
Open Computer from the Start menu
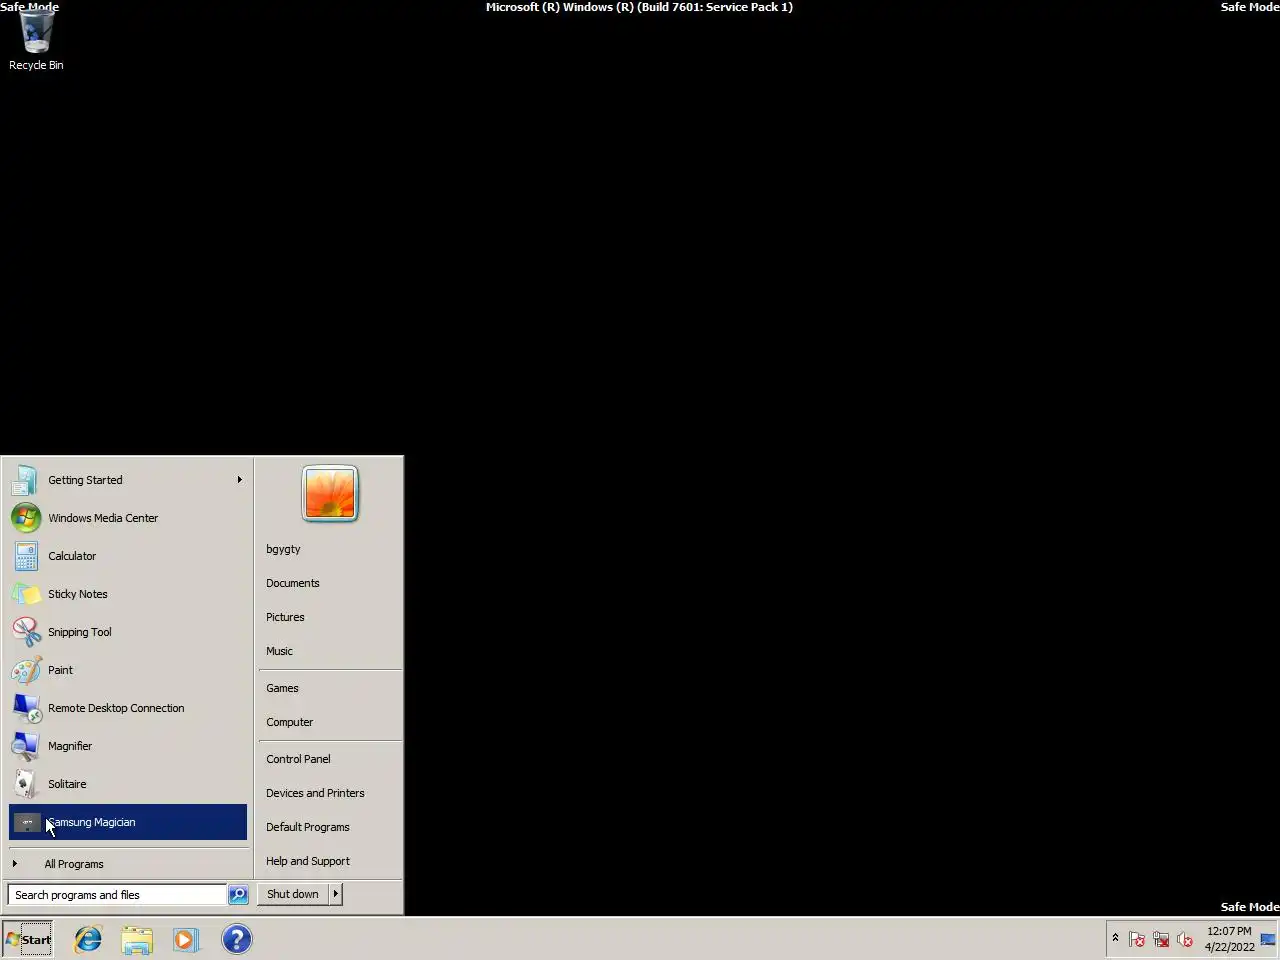pyautogui.click(x=290, y=722)
